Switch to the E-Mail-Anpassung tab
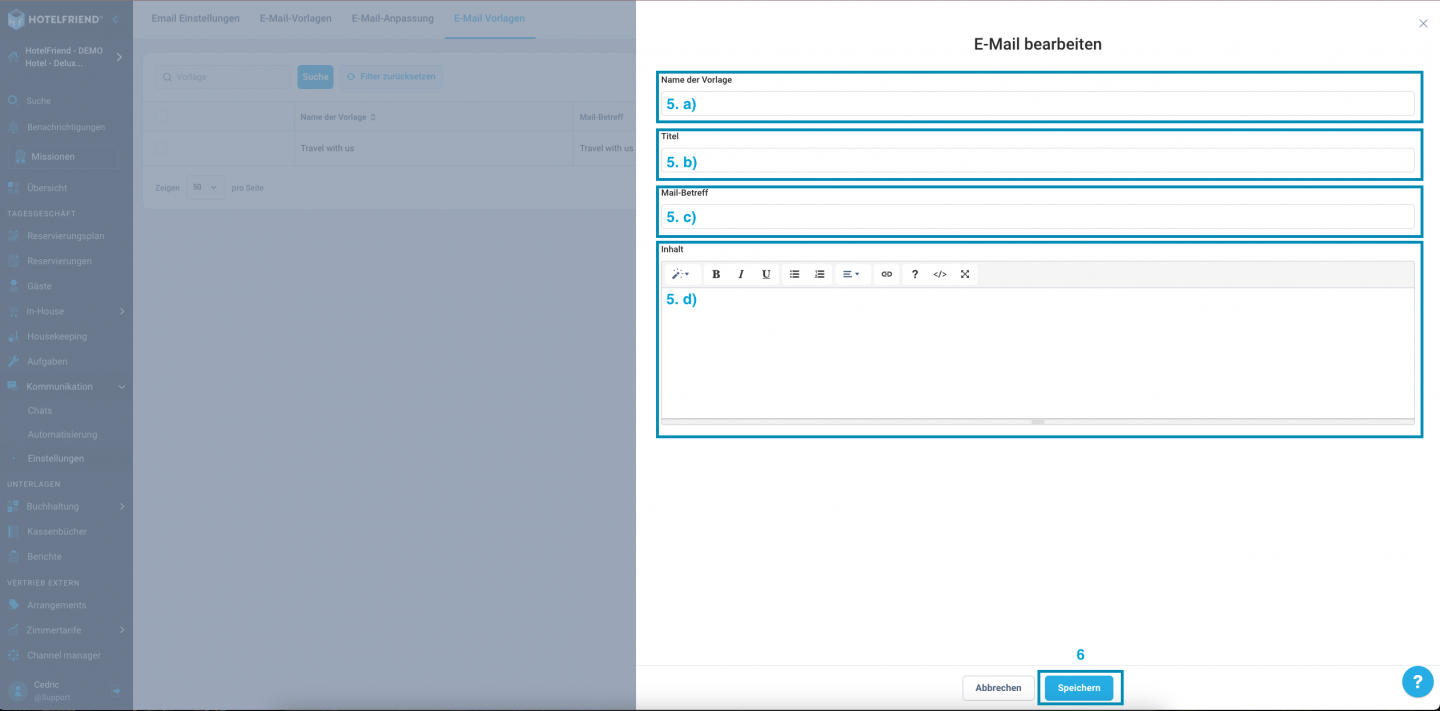Image resolution: width=1440 pixels, height=711 pixels. click(x=392, y=19)
